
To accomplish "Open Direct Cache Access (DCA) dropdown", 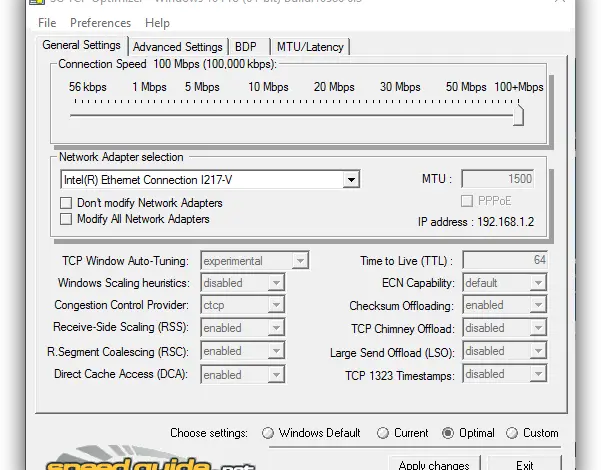I will pyautogui.click(x=276, y=375).
